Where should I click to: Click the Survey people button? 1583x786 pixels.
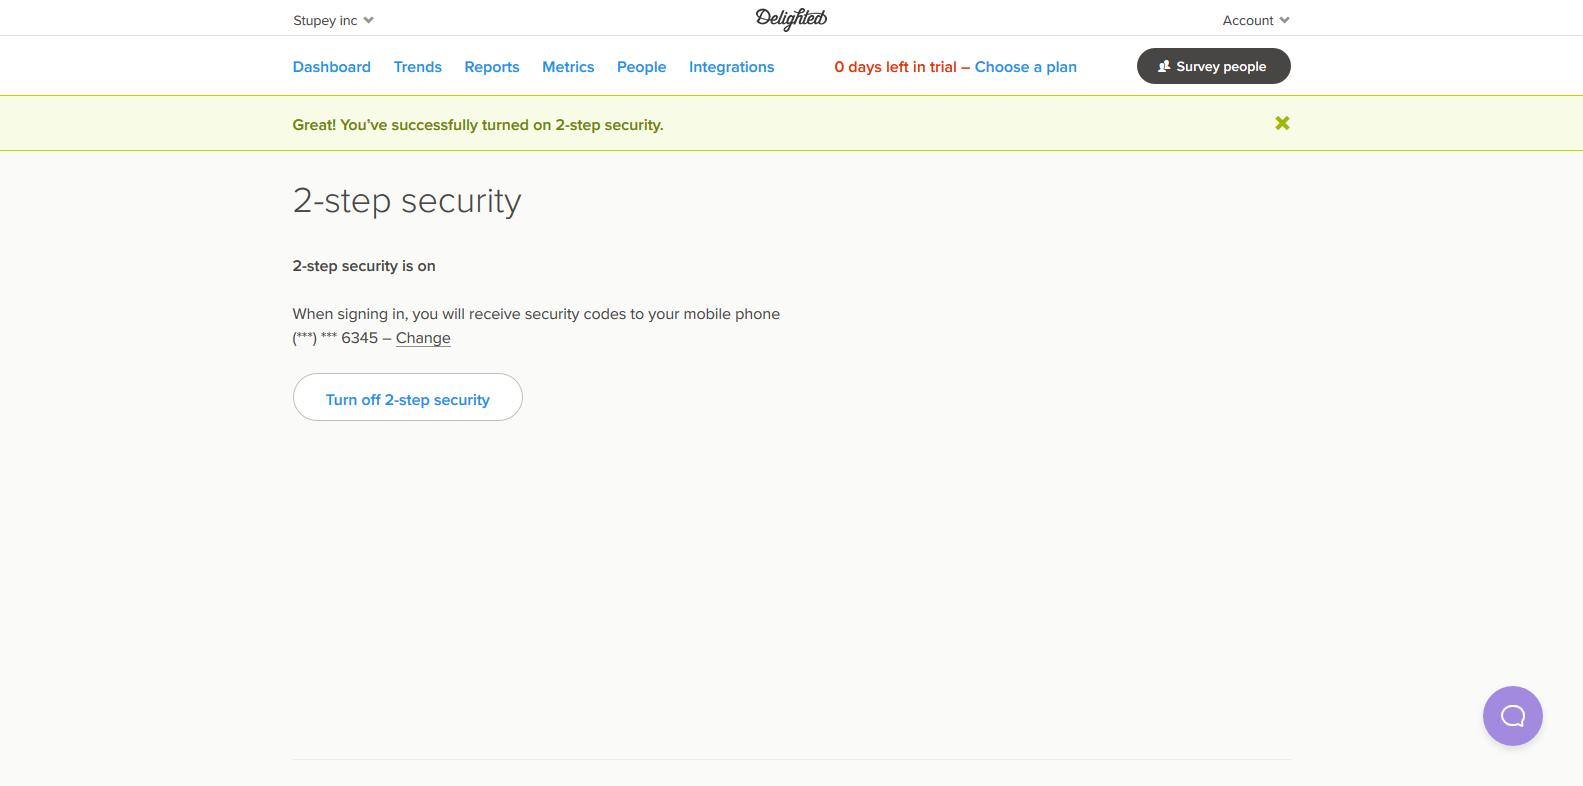tap(1214, 66)
